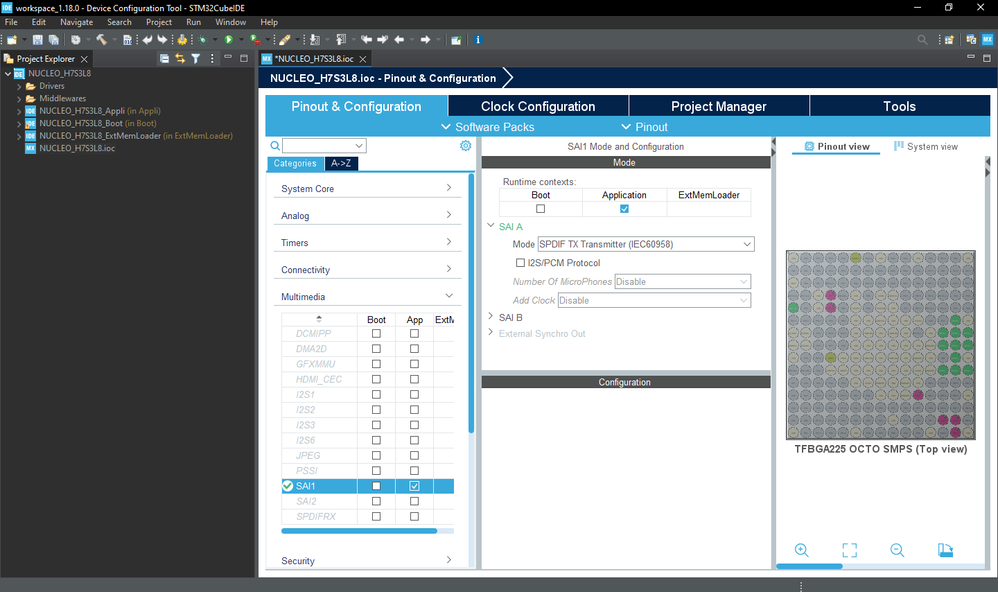Image resolution: width=998 pixels, height=592 pixels.
Task: Click the Debug bug icon
Action: click(203, 39)
